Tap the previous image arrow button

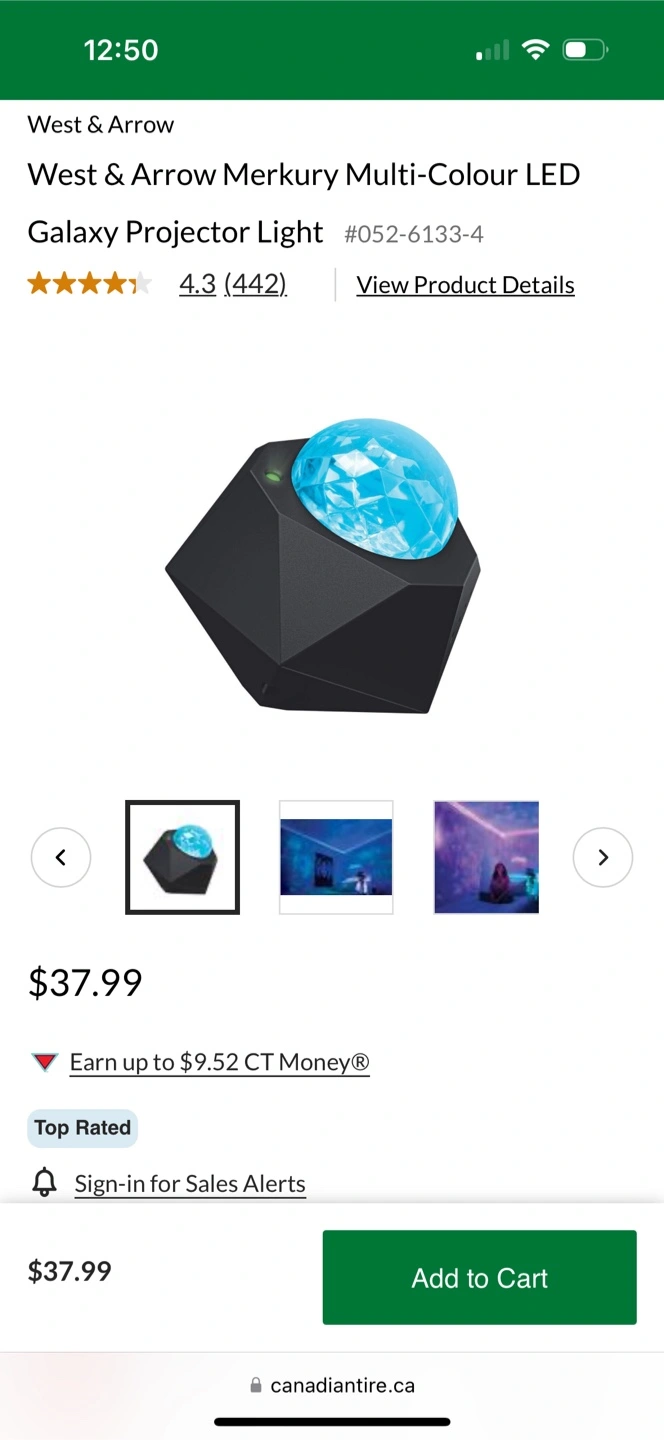point(61,857)
